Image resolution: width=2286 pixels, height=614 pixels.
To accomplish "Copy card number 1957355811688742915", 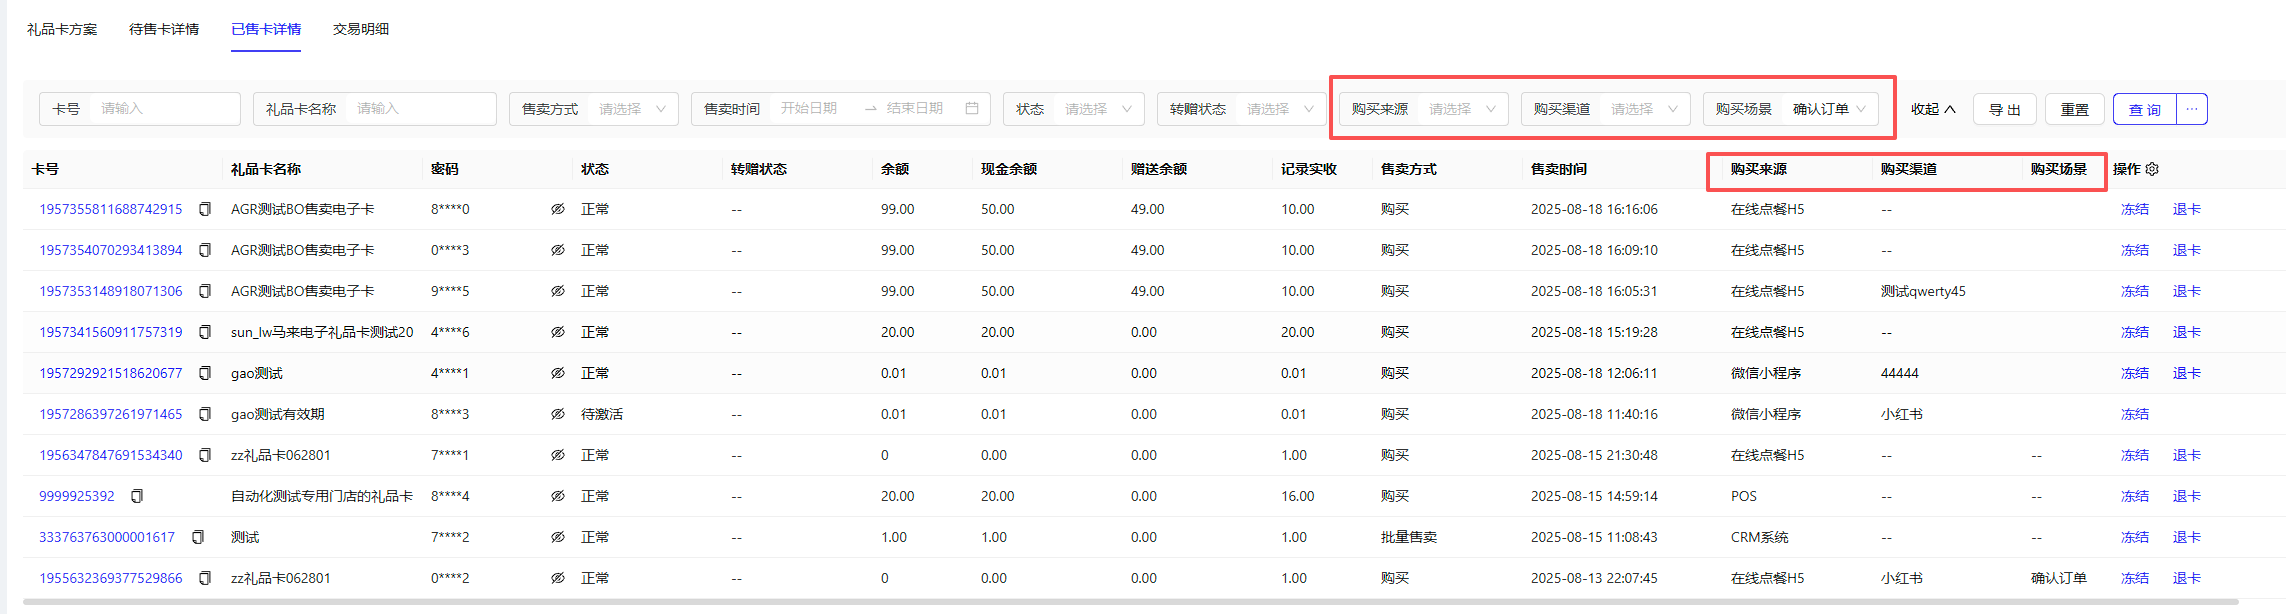I will tap(205, 209).
